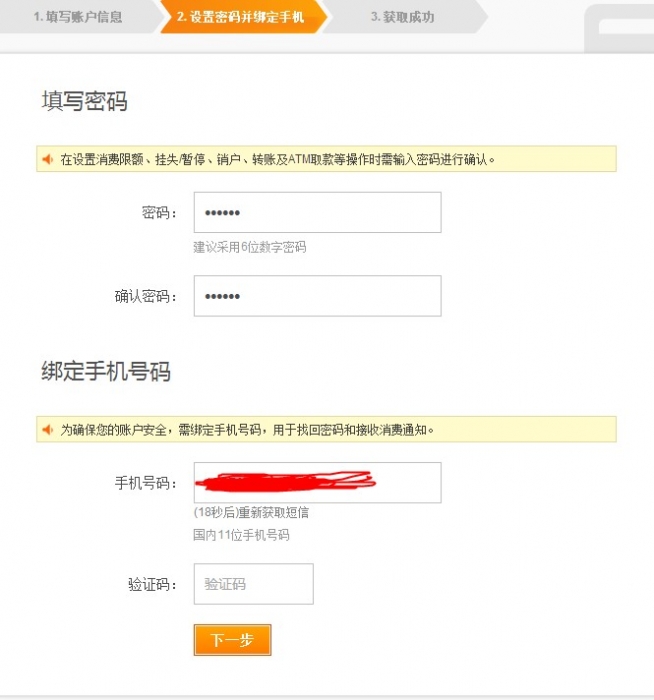Click the 手机号码 phone number field

[317, 483]
